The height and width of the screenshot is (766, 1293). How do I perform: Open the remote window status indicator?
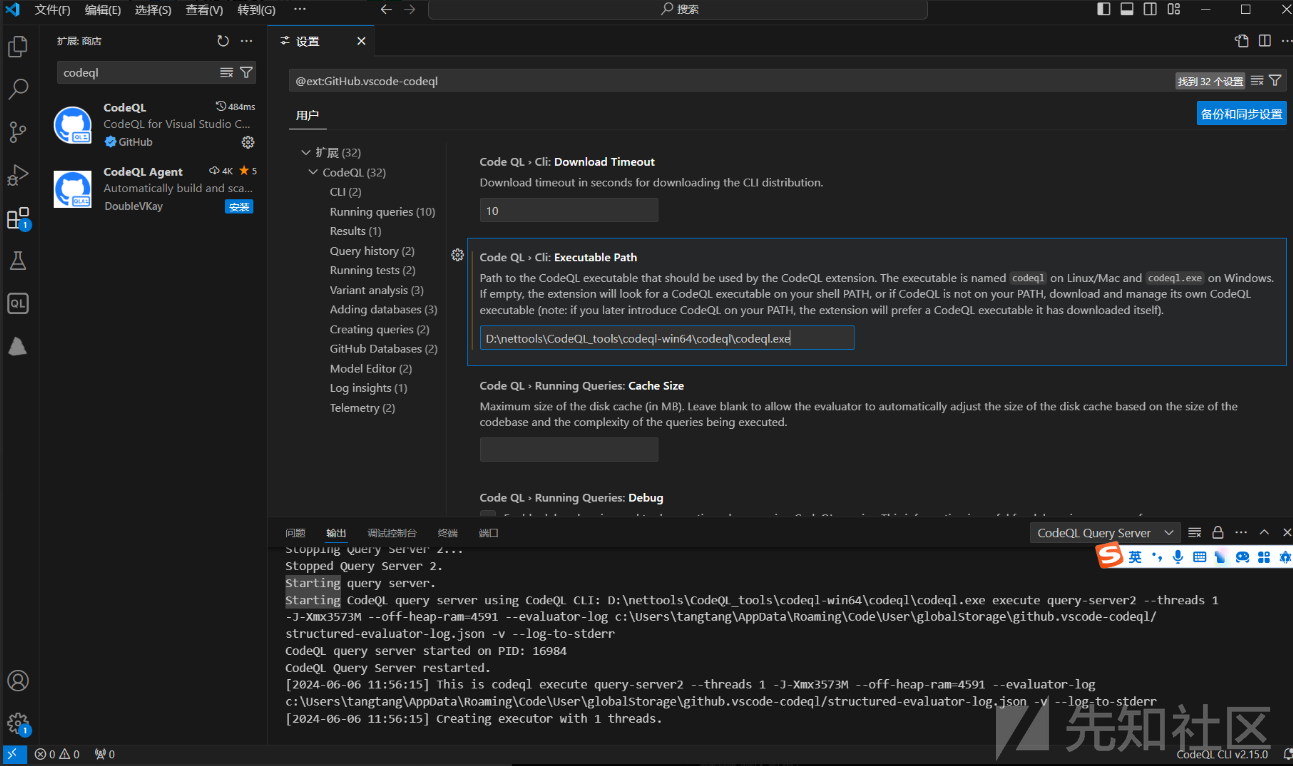pos(14,754)
